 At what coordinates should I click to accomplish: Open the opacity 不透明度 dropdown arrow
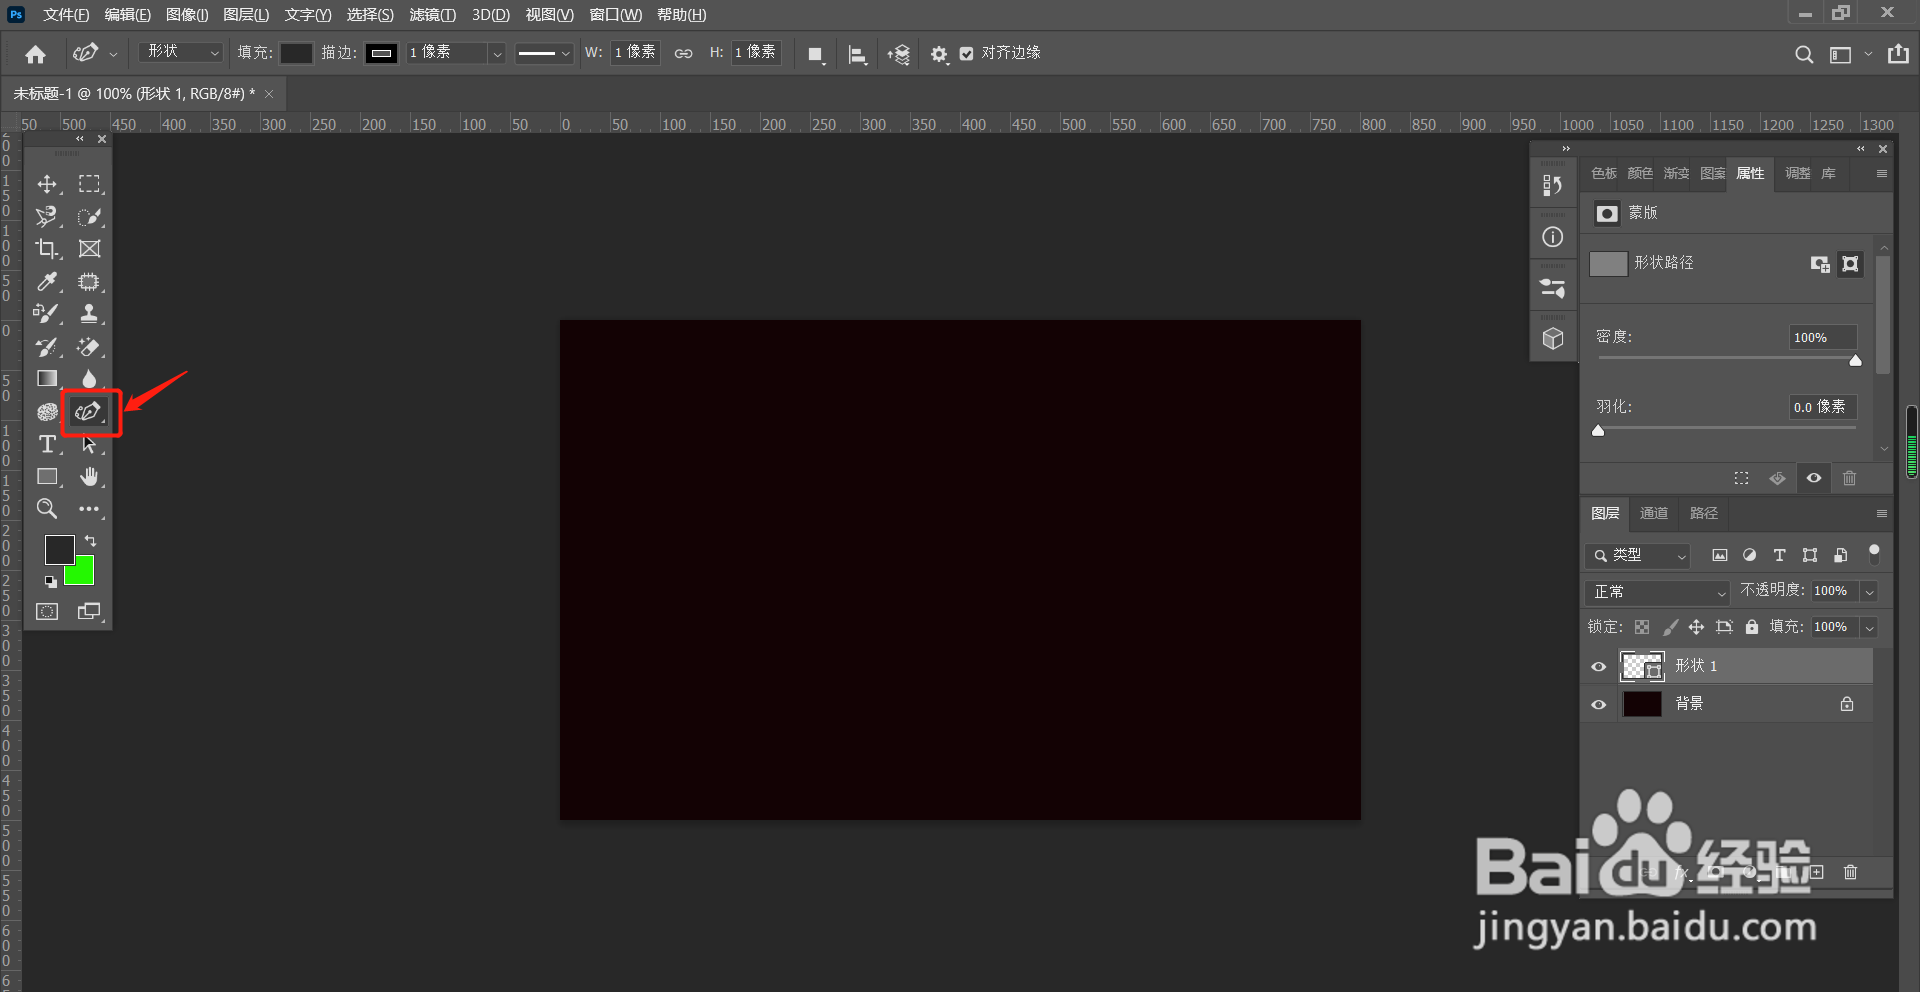point(1869,592)
